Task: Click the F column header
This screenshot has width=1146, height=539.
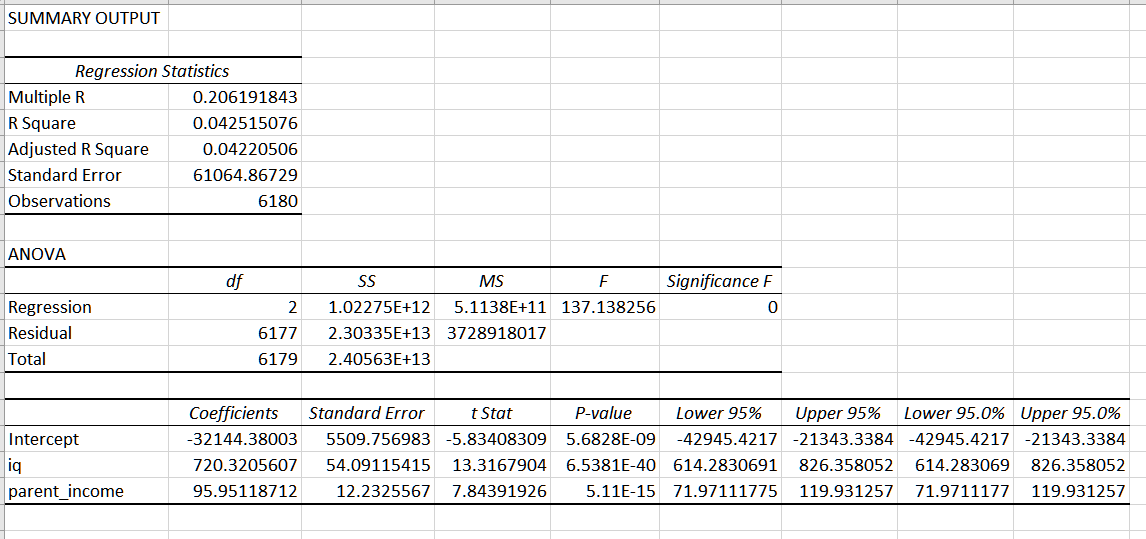Action: (605, 281)
